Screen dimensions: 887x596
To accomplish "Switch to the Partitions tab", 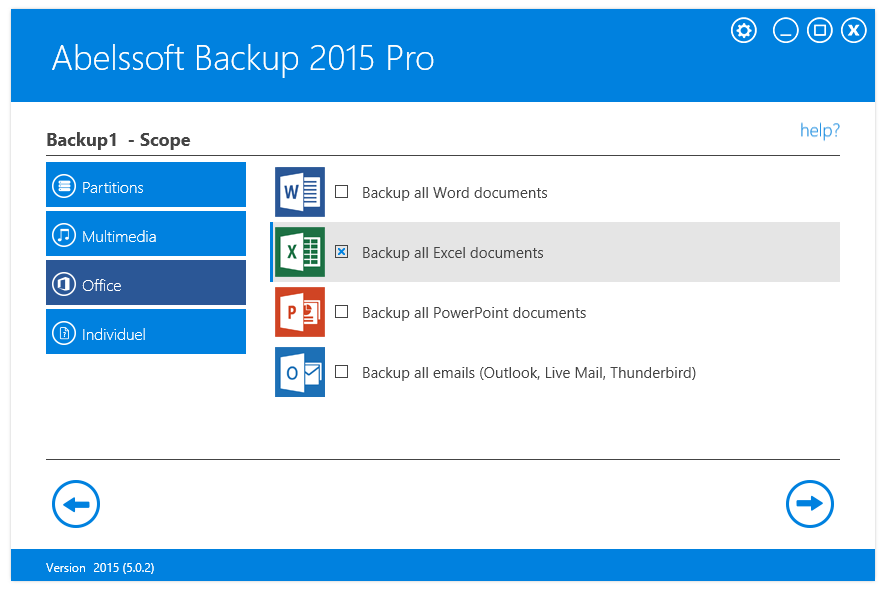I will click(146, 187).
